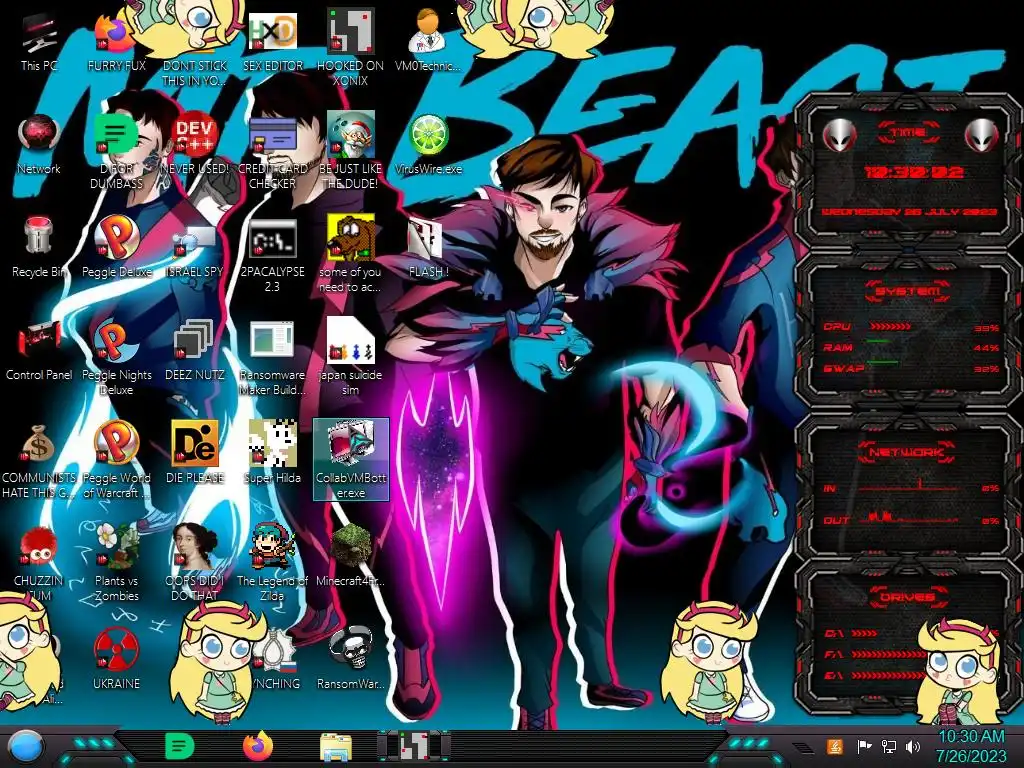Click the Java update tray icon
The height and width of the screenshot is (768, 1024).
835,746
